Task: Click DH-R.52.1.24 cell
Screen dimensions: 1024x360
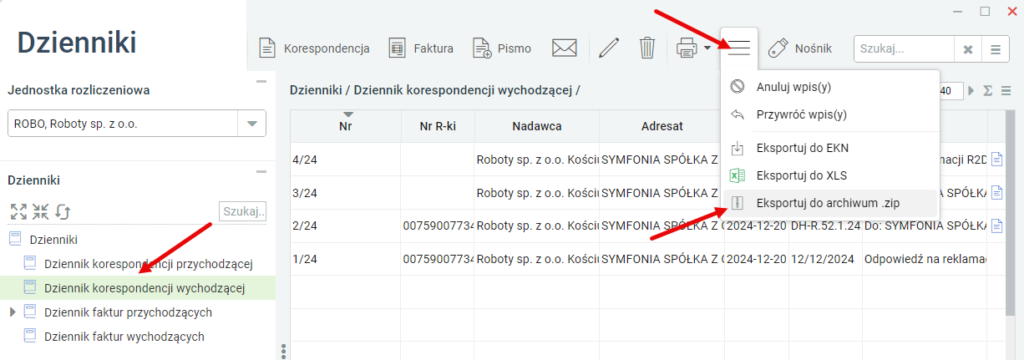Action: 825,225
